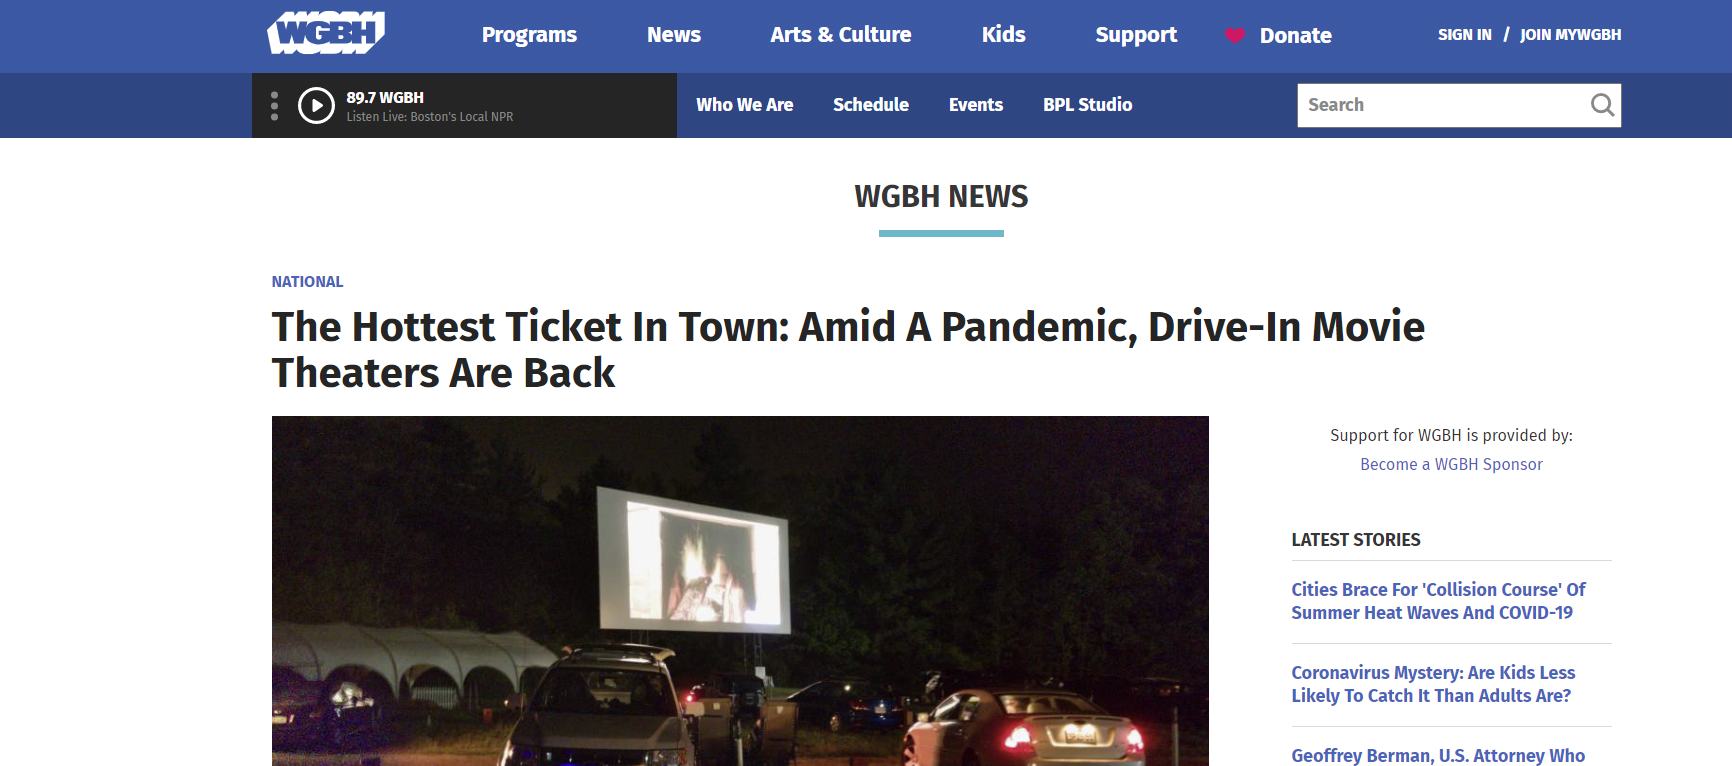Open Become a WGBH Sponsor link
Screen dimensions: 1732x766
[x=1451, y=464]
